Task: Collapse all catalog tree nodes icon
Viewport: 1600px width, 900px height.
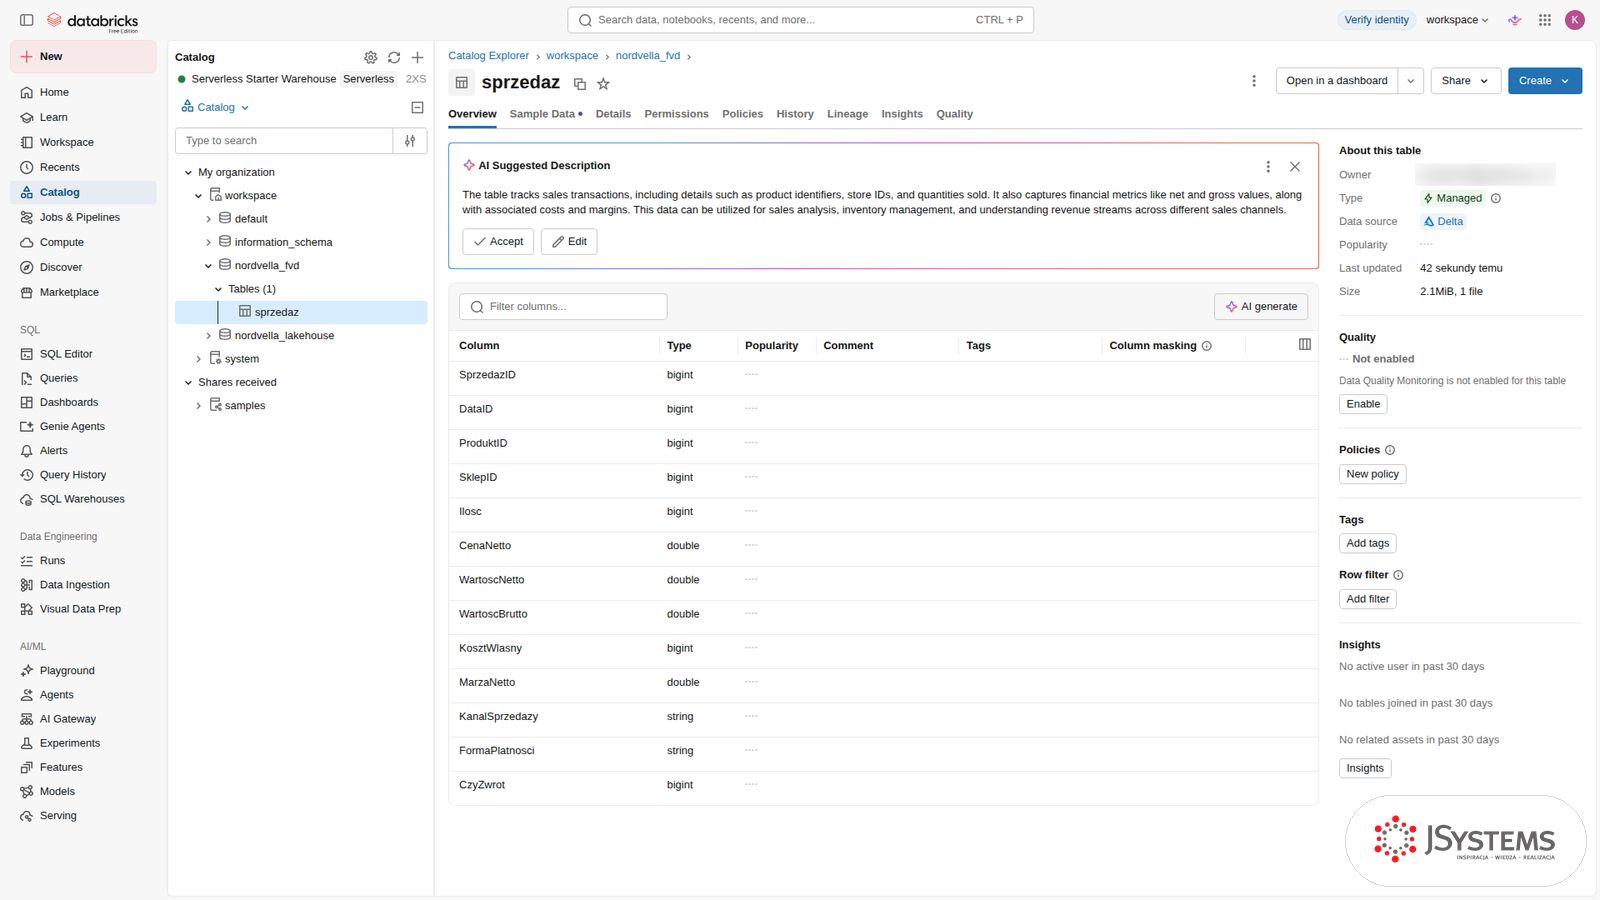Action: [x=418, y=108]
